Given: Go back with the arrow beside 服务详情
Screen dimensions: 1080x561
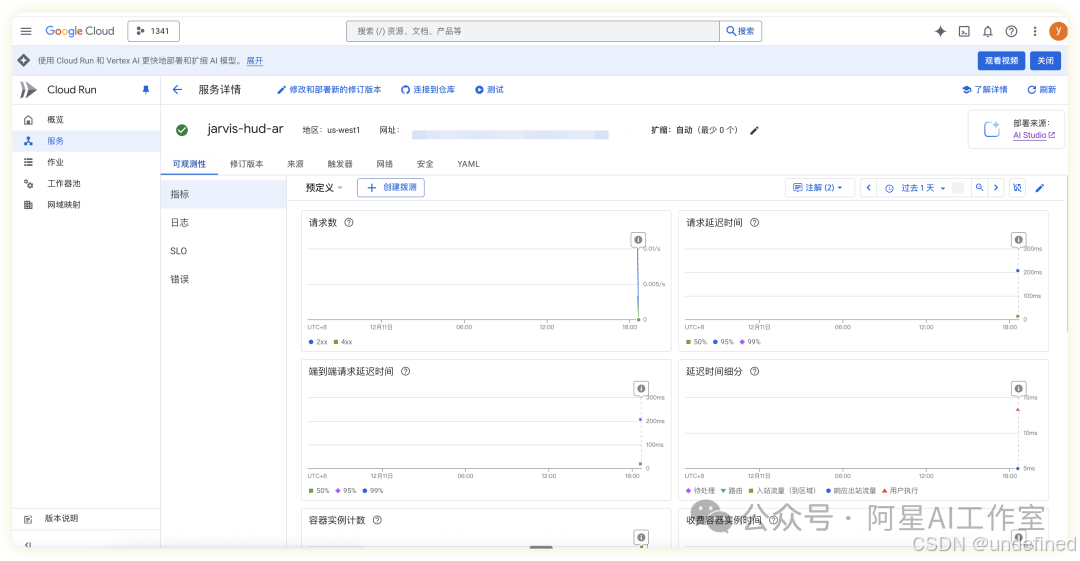Looking at the screenshot, I should (x=177, y=90).
